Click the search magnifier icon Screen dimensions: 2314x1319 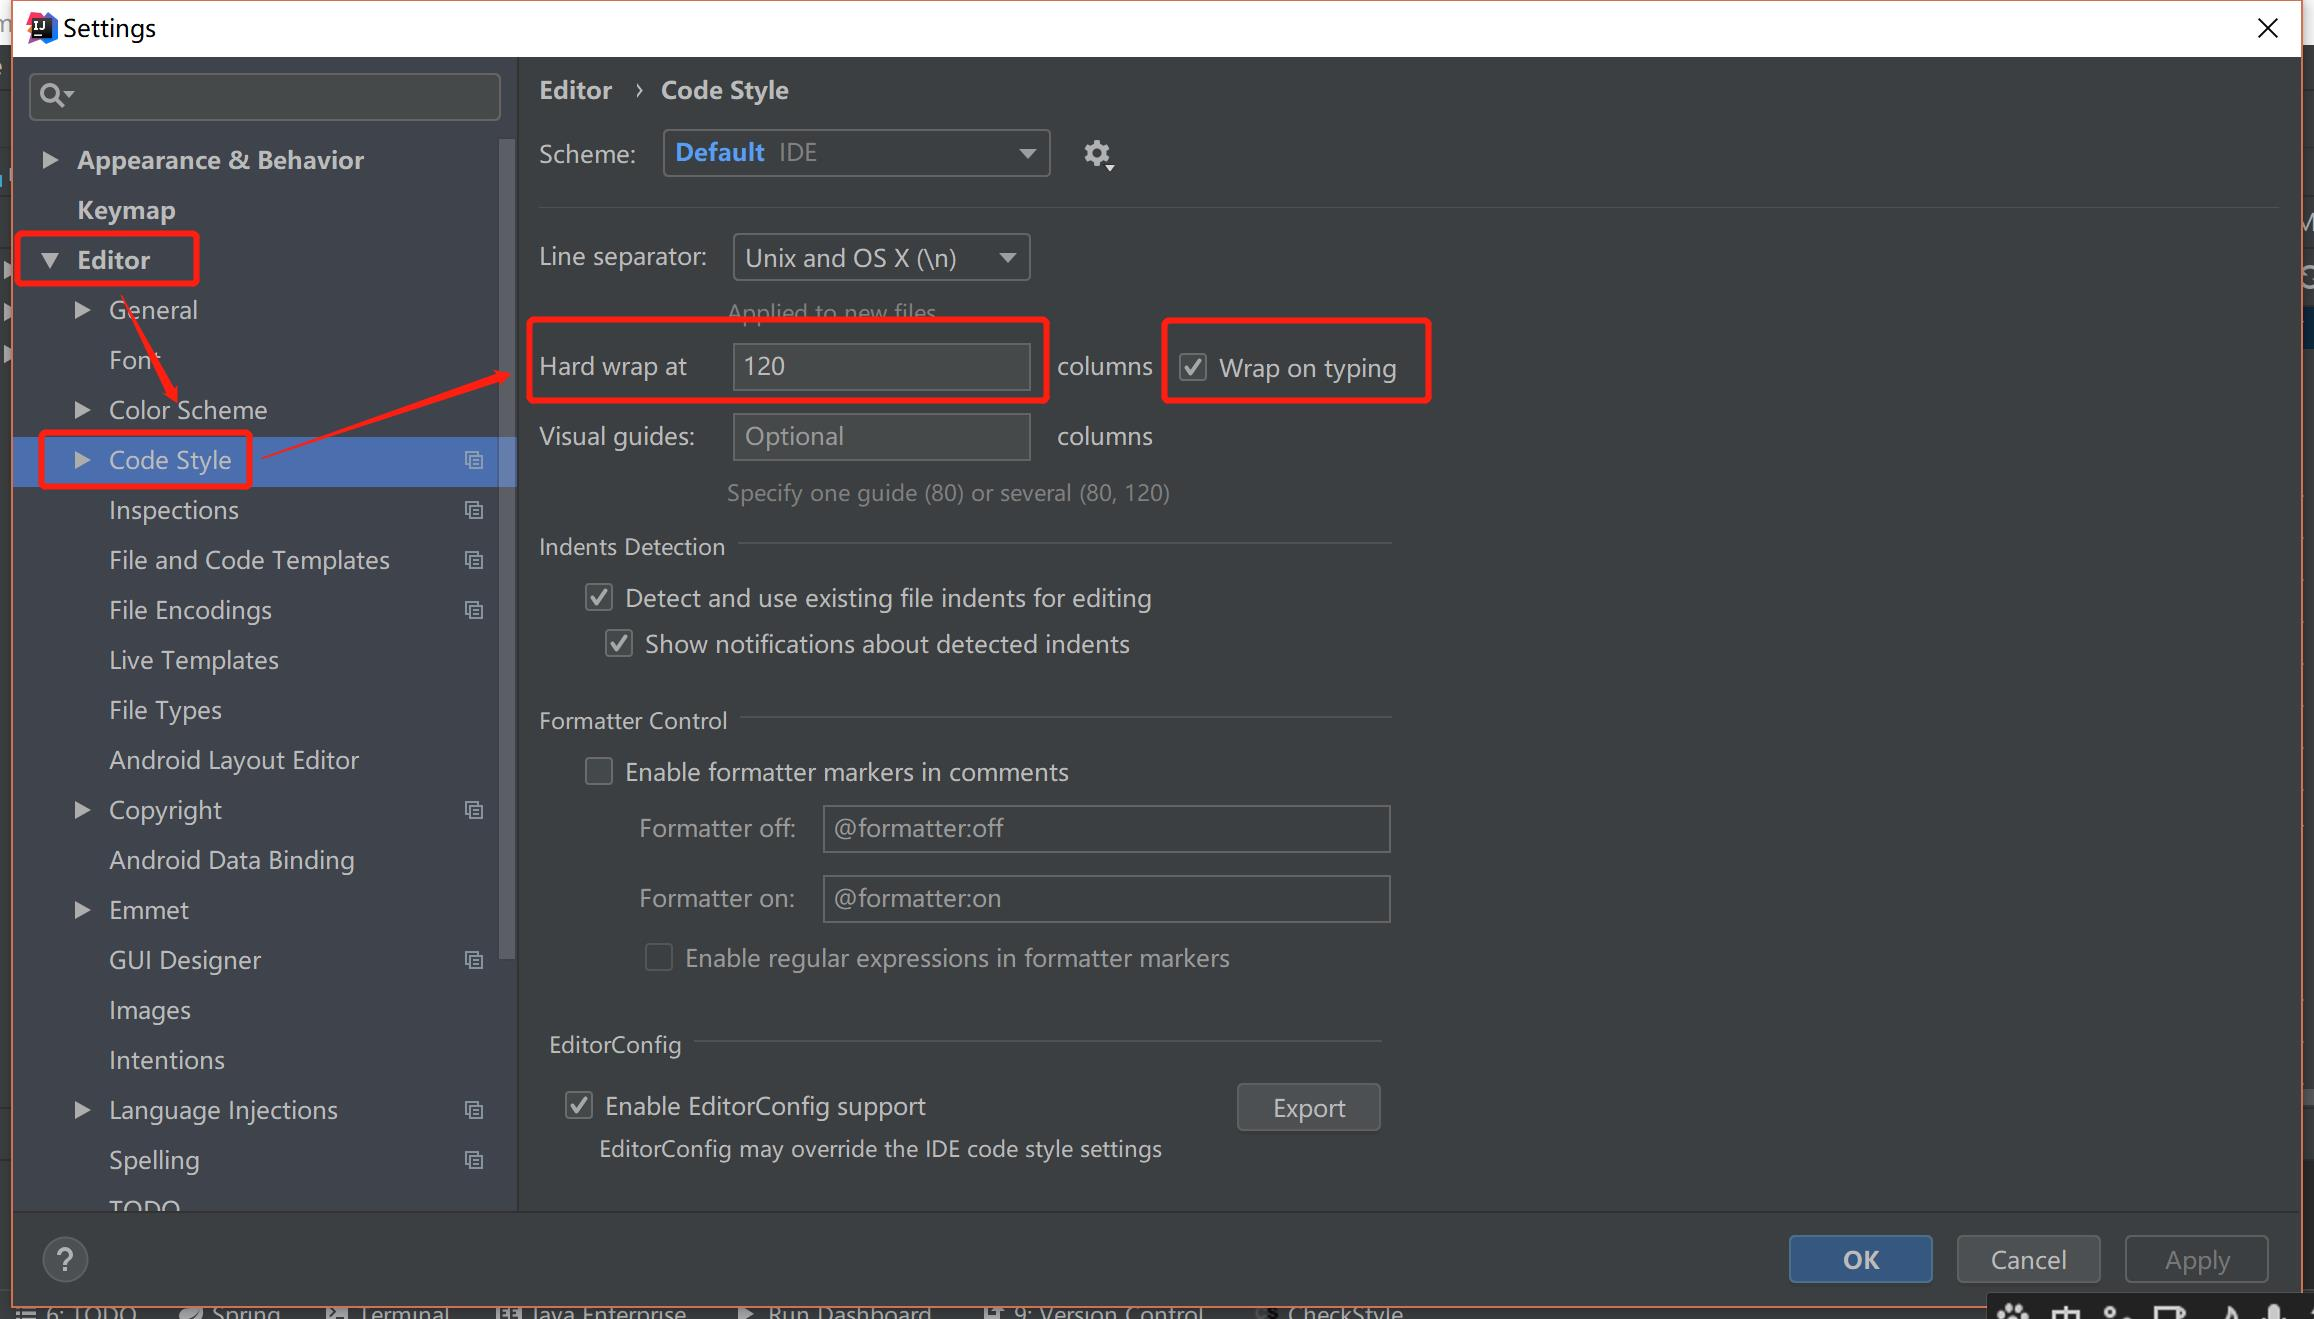[x=53, y=95]
